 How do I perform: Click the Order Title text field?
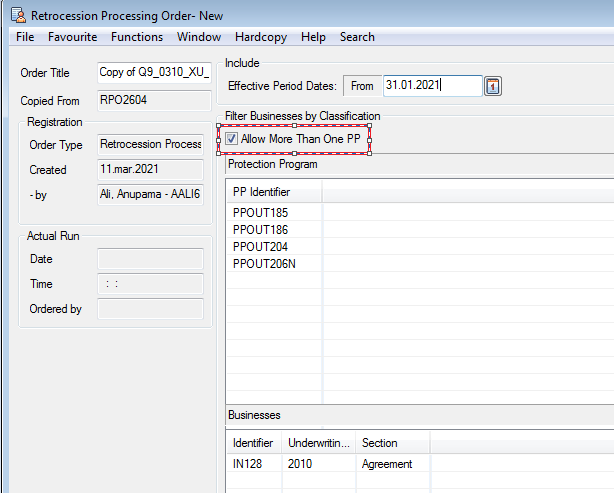click(154, 73)
